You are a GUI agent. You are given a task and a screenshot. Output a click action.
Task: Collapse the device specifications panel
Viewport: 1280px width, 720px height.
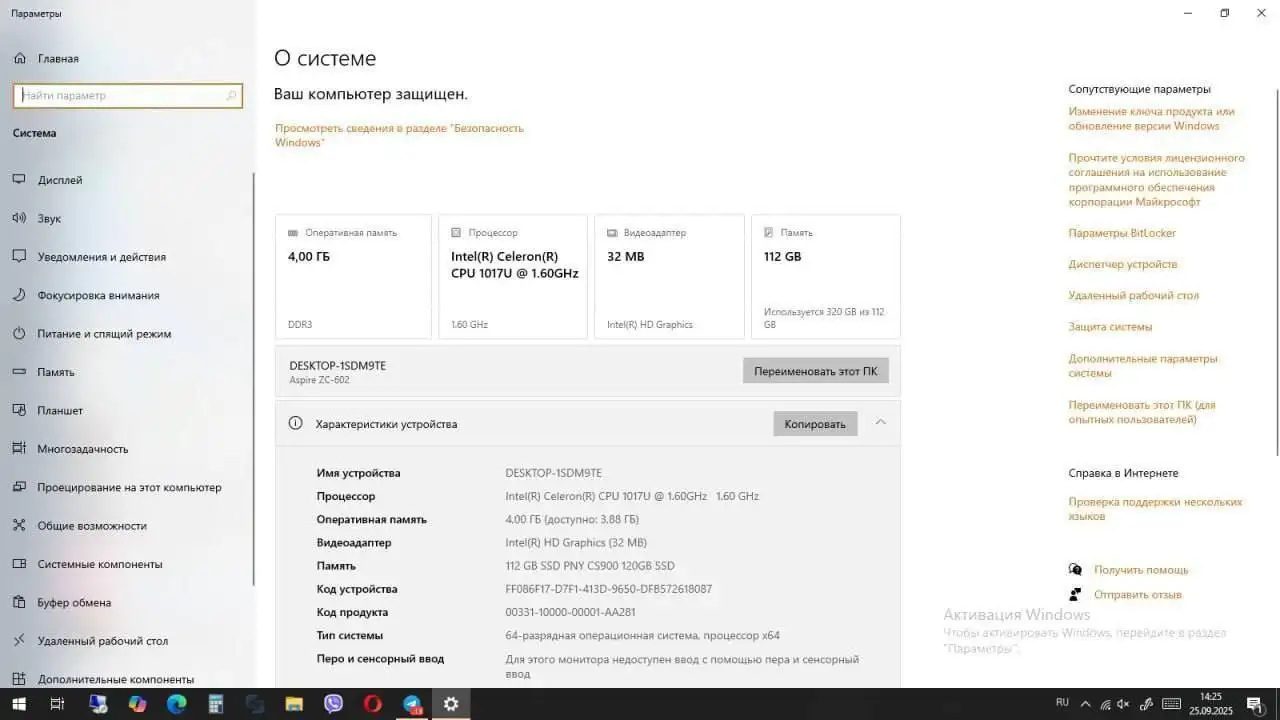click(881, 423)
